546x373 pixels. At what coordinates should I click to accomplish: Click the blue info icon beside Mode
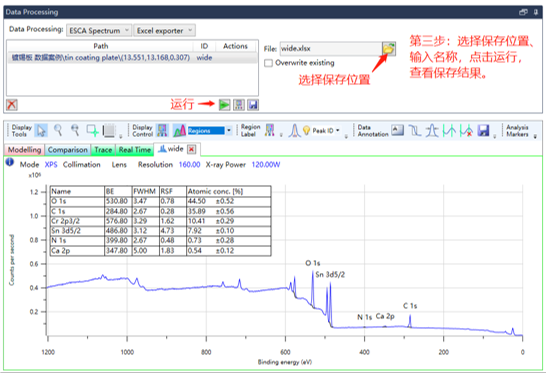pos(10,162)
